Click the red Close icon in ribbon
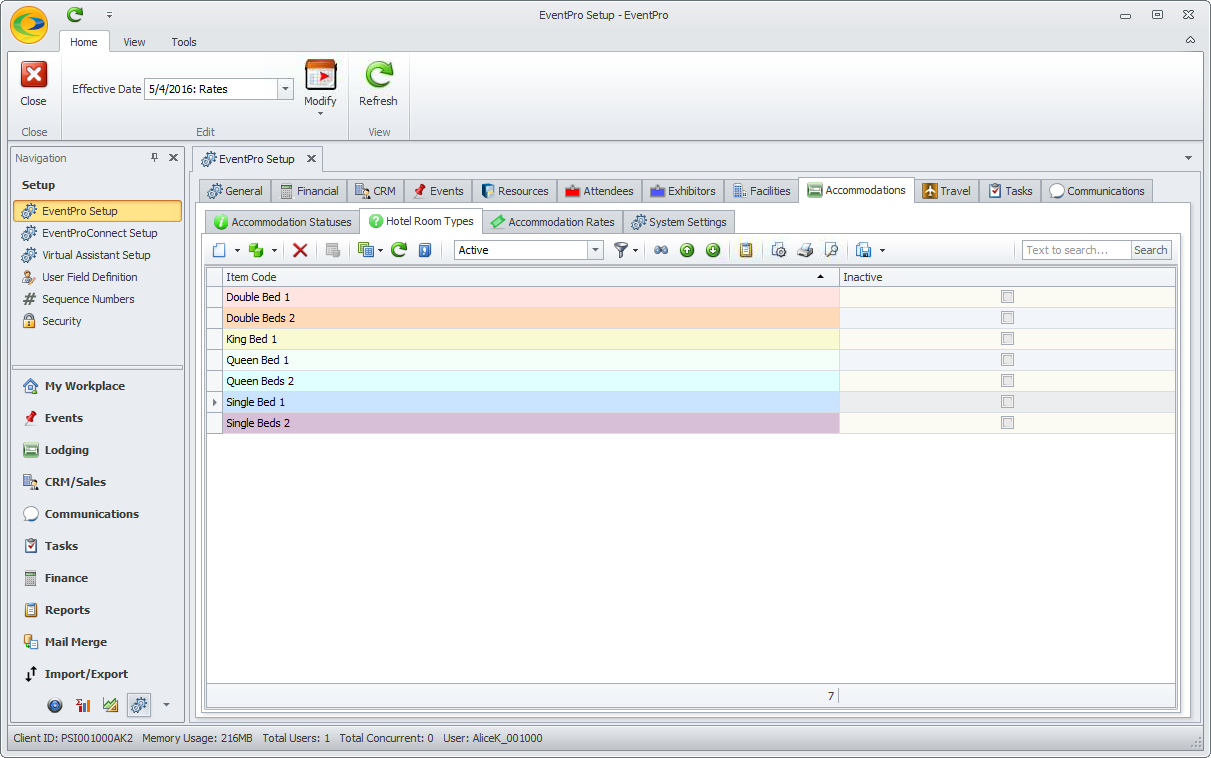 pos(33,75)
